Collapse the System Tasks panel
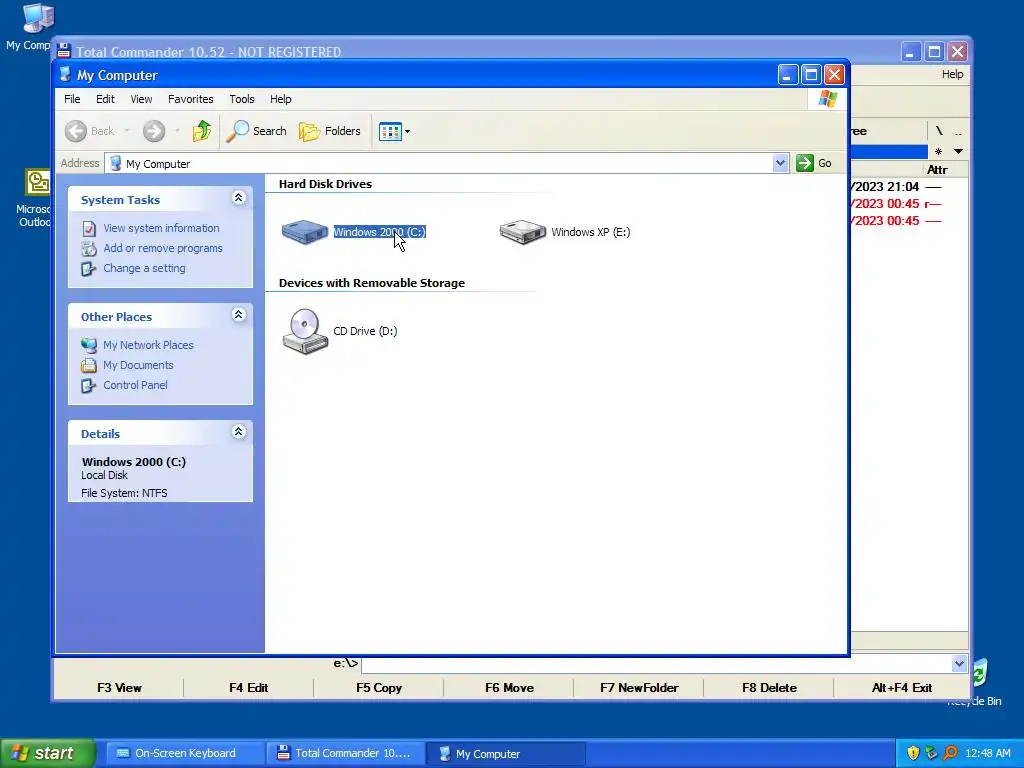Viewport: 1024px width, 768px height. coord(238,198)
